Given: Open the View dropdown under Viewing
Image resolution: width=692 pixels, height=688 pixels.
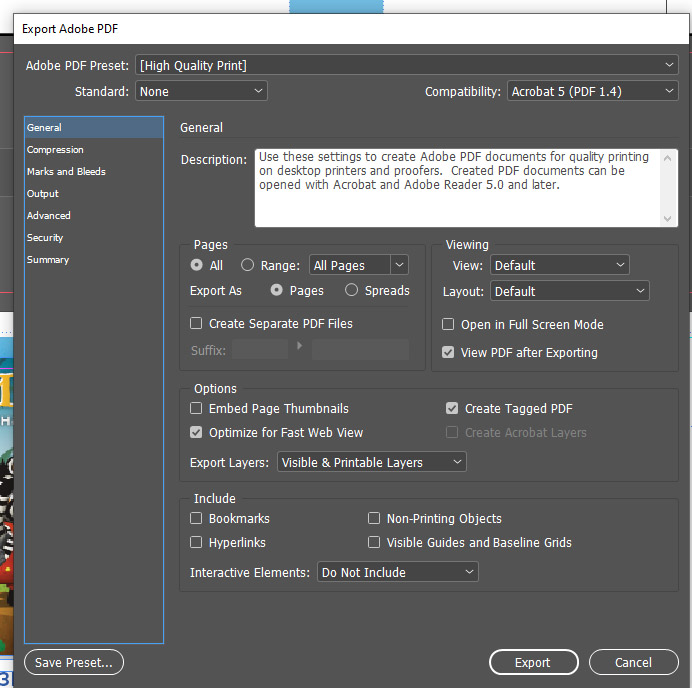Looking at the screenshot, I should 560,265.
